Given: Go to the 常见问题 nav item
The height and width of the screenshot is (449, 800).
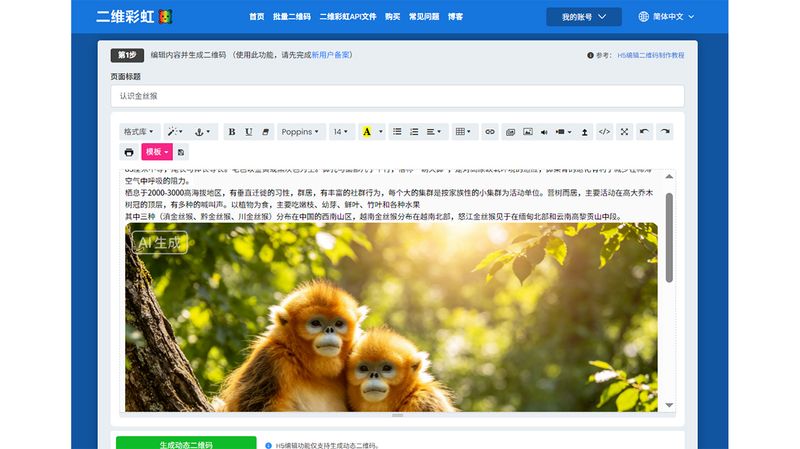Looking at the screenshot, I should [x=423, y=17].
